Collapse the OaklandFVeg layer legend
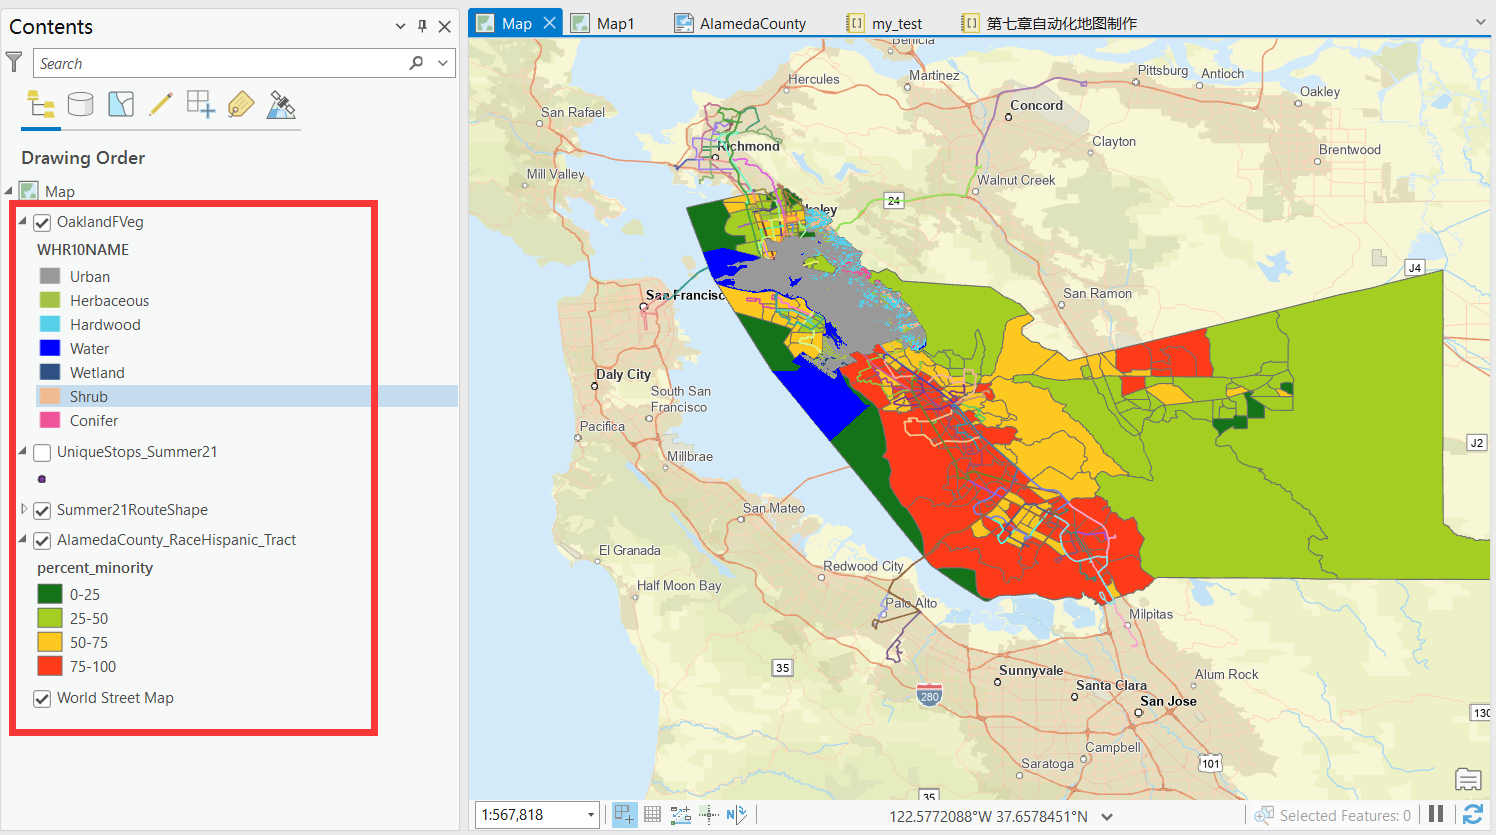This screenshot has height=835, width=1496. click(x=23, y=221)
